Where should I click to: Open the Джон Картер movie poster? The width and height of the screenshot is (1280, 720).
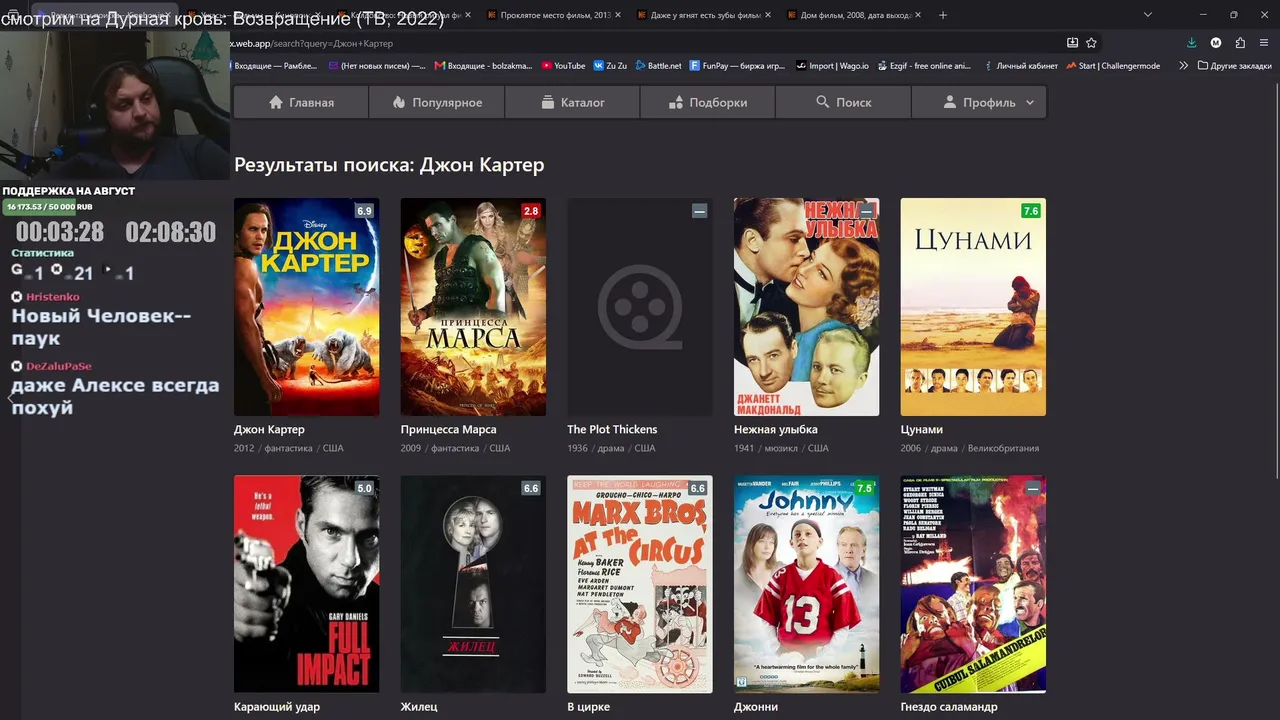[x=306, y=307]
